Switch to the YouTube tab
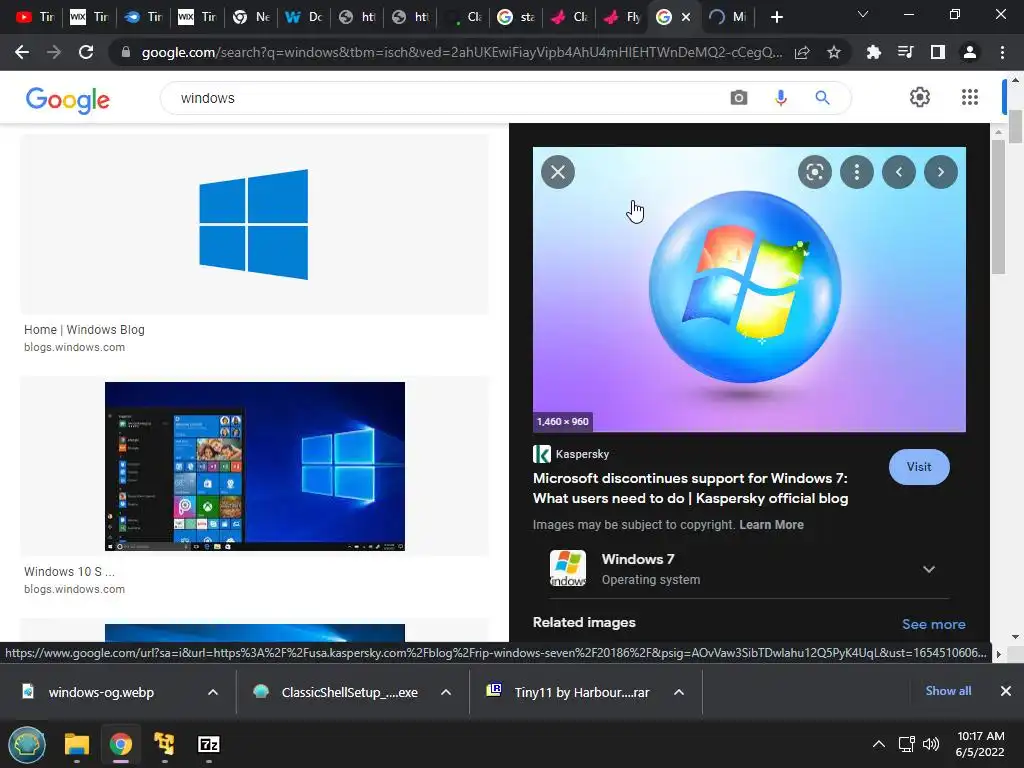 pos(35,17)
